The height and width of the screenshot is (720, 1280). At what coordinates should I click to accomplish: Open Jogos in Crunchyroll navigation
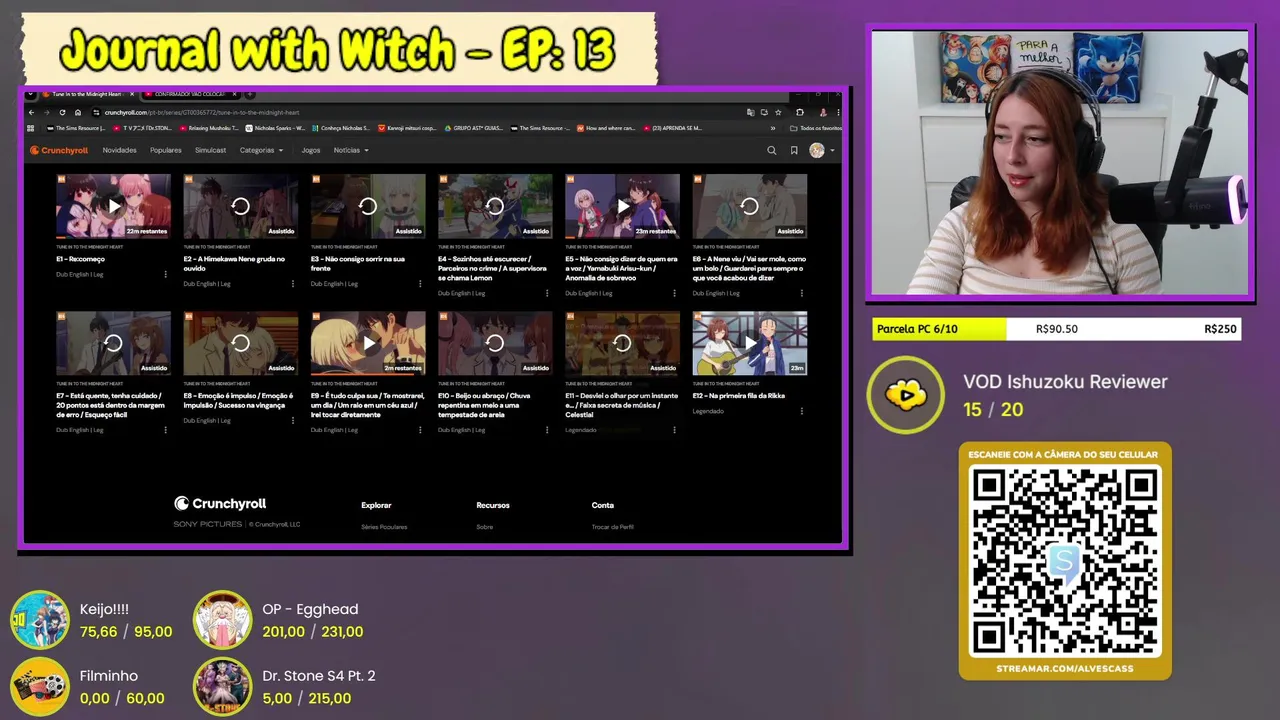(x=311, y=150)
